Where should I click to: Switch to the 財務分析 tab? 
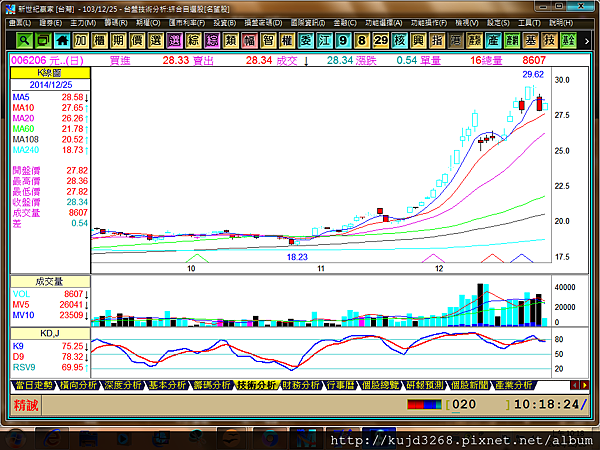pos(301,385)
